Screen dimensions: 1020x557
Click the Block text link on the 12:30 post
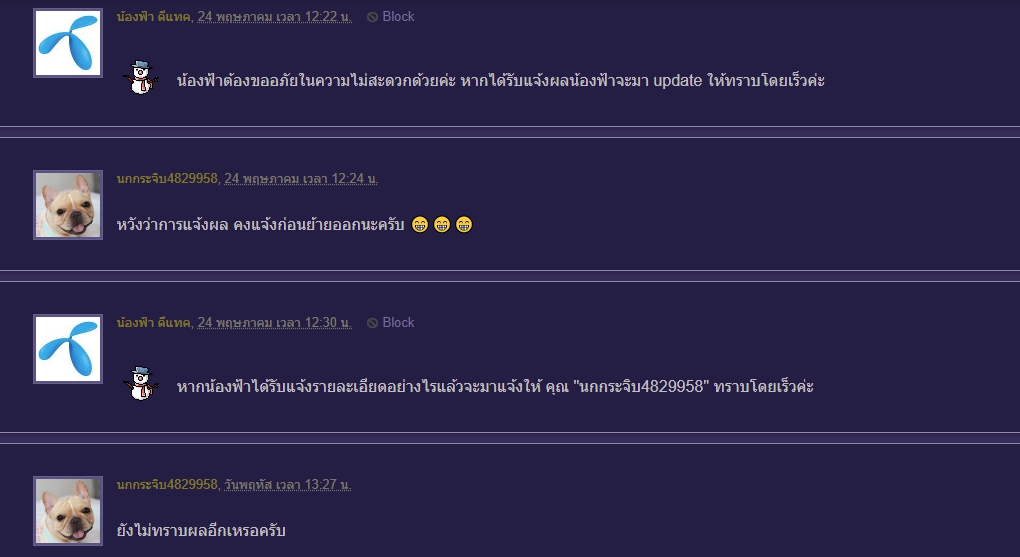(x=398, y=323)
